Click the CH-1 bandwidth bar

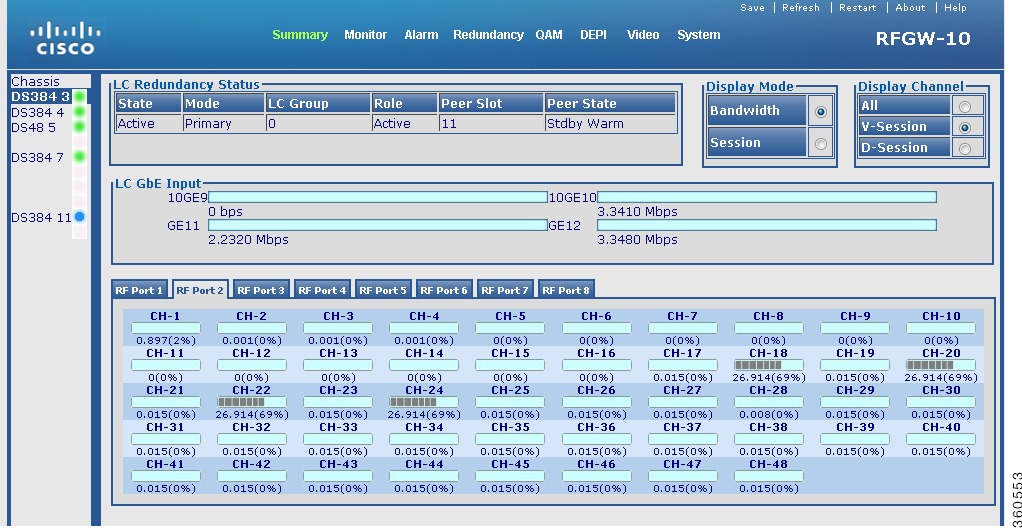tap(166, 328)
